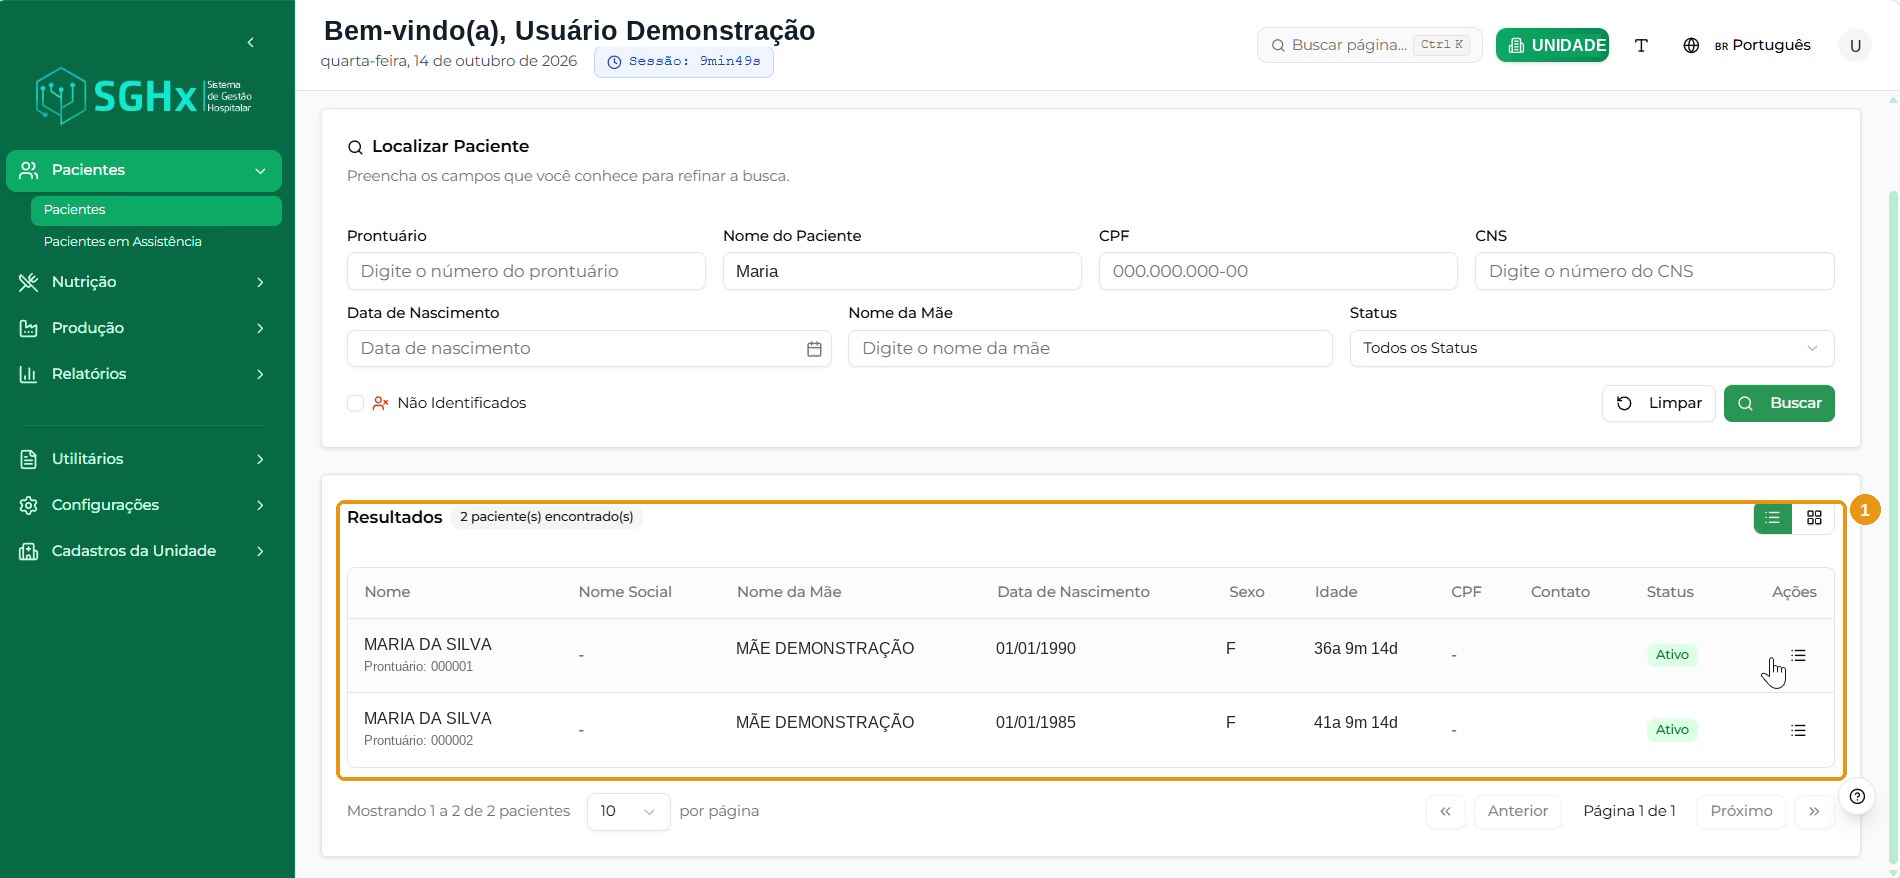Image resolution: width=1900 pixels, height=878 pixels.
Task: Collapse the Pacientes sidebar menu
Action: [x=144, y=170]
